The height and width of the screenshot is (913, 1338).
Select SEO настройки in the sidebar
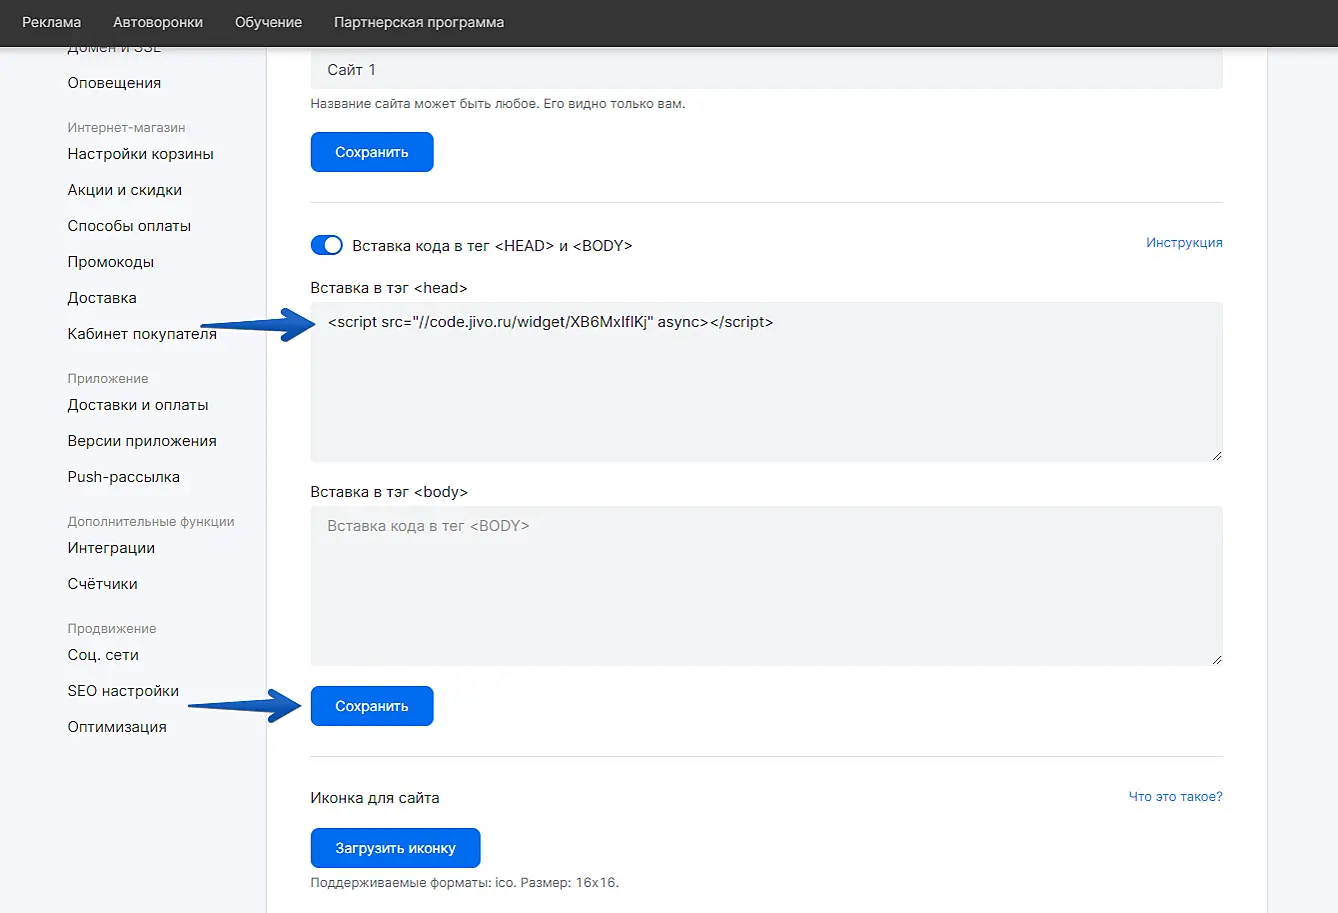coord(123,691)
